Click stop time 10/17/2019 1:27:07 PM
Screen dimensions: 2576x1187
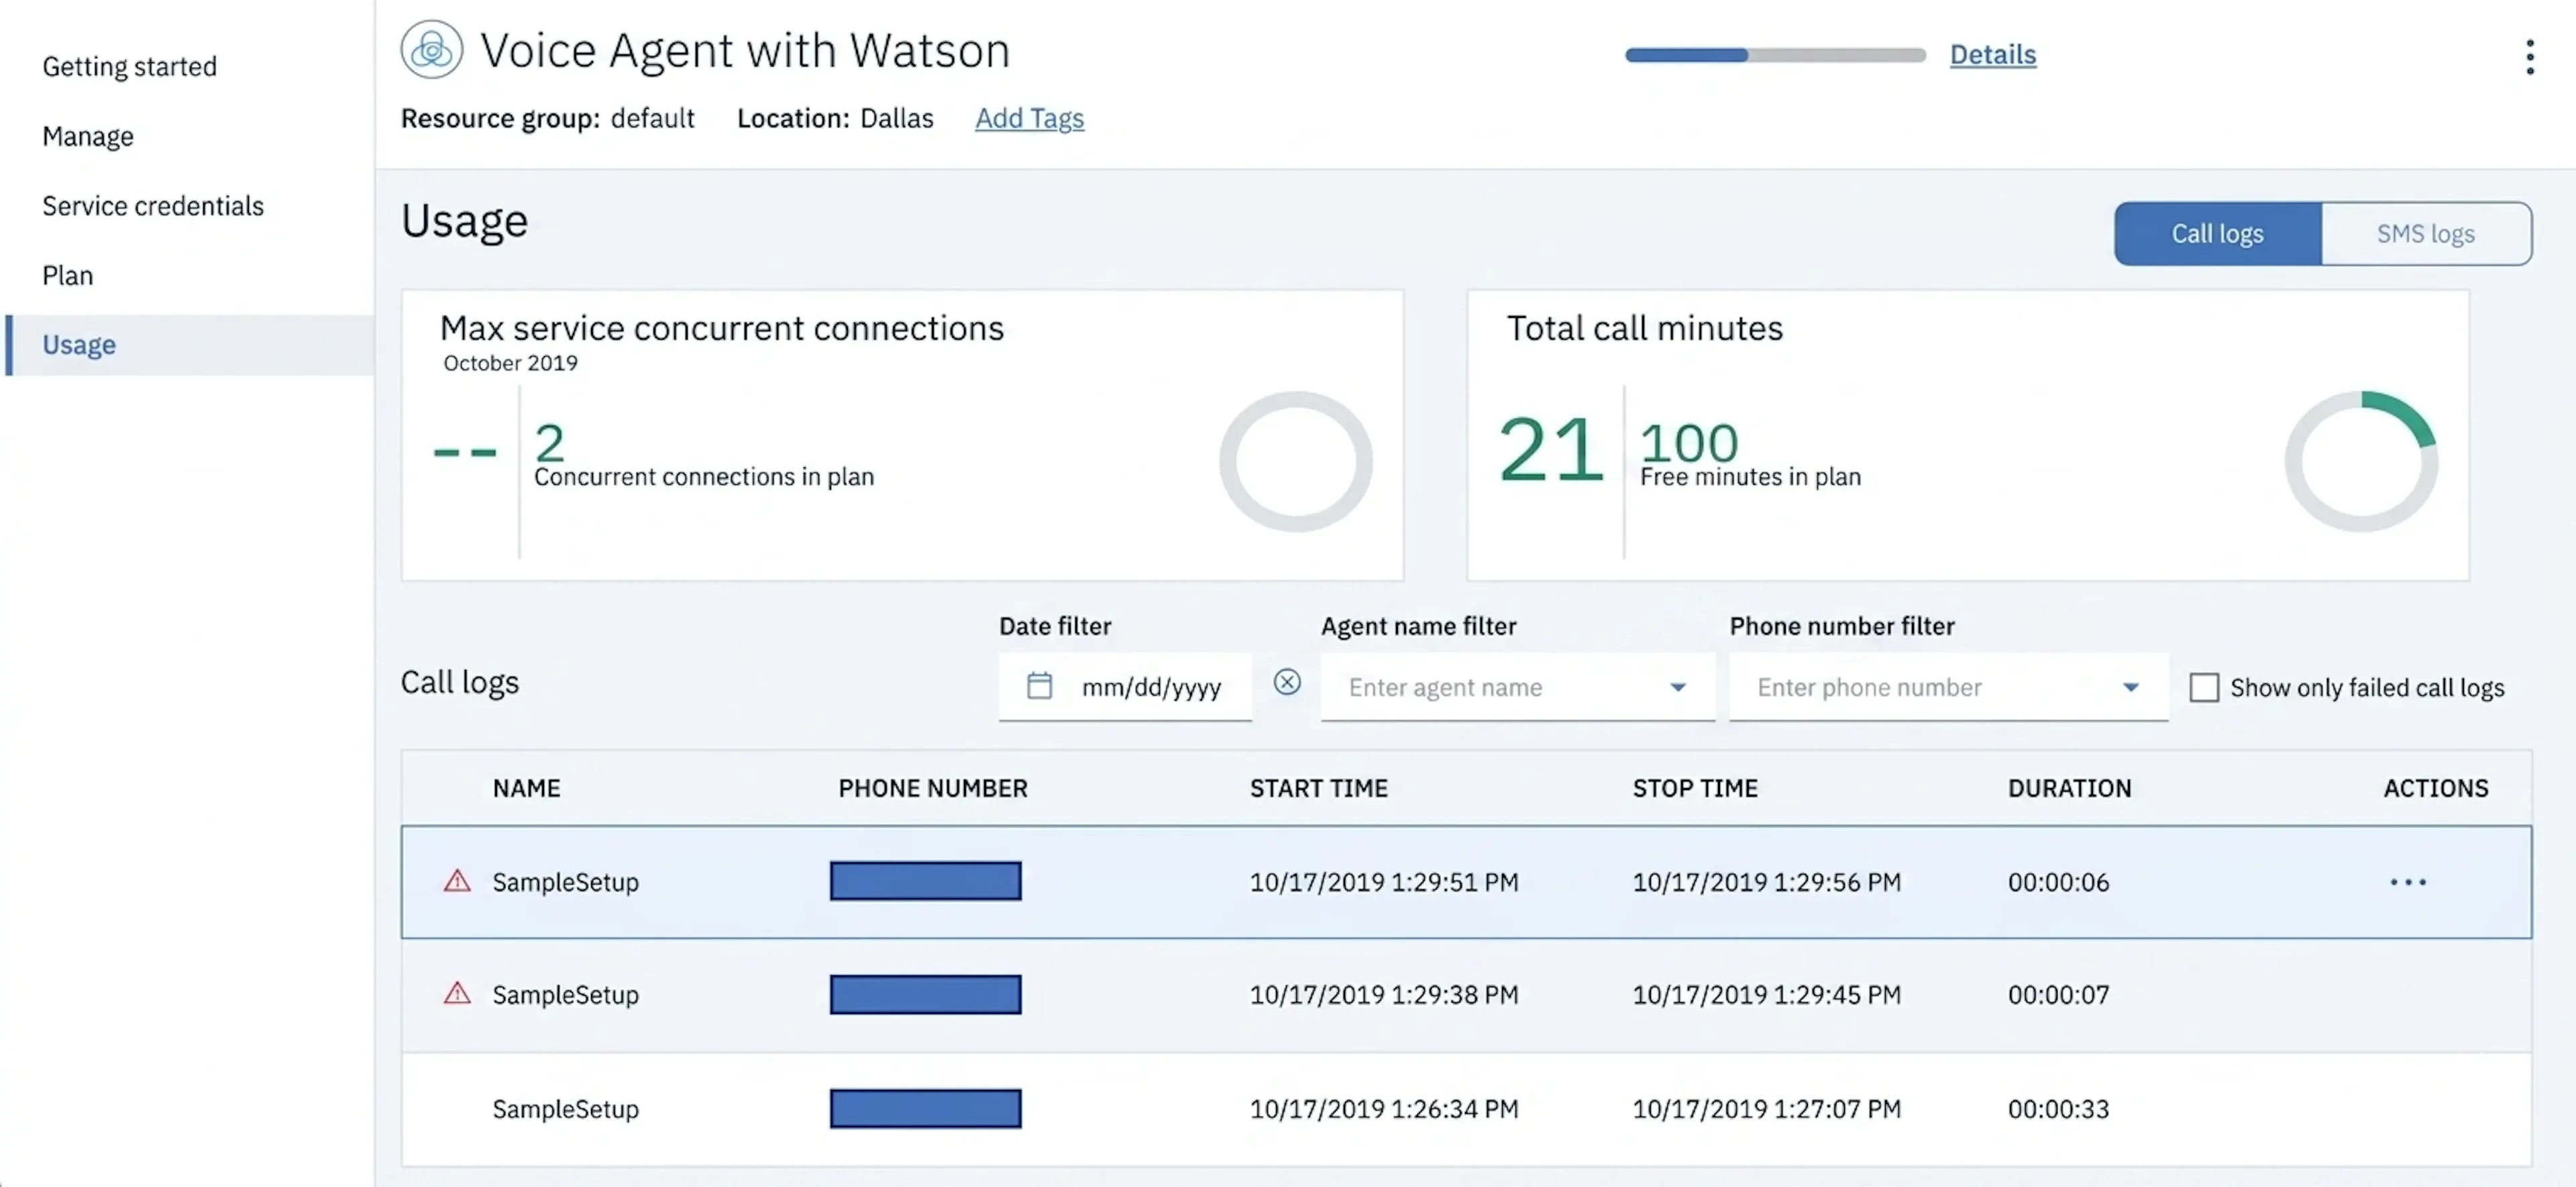(x=1766, y=1109)
